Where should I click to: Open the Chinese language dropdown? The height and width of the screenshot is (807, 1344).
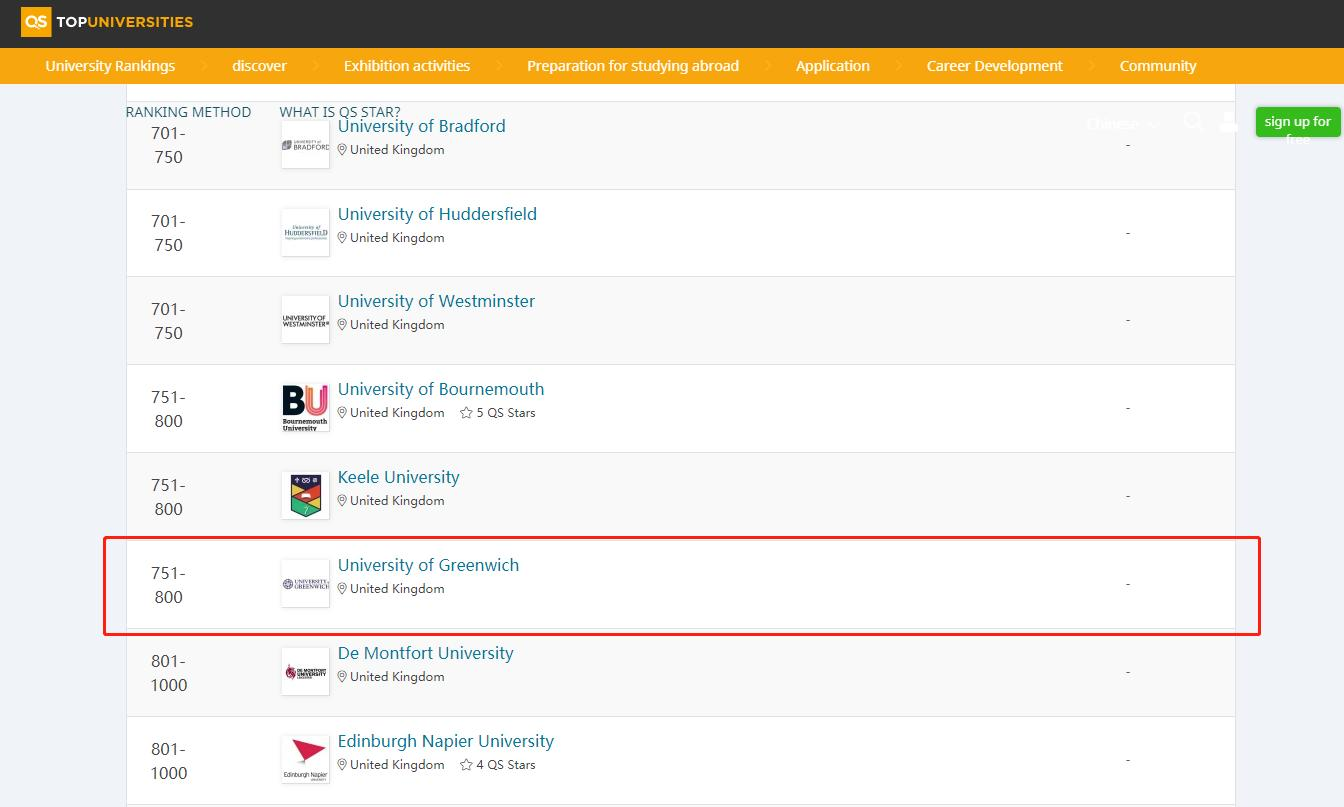click(x=1121, y=124)
